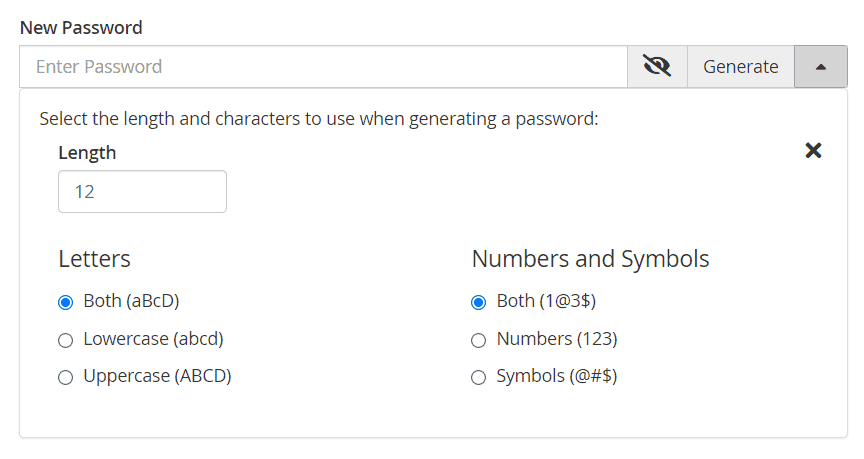Click the Generate button
Image resolution: width=864 pixels, height=459 pixels.
coord(741,67)
